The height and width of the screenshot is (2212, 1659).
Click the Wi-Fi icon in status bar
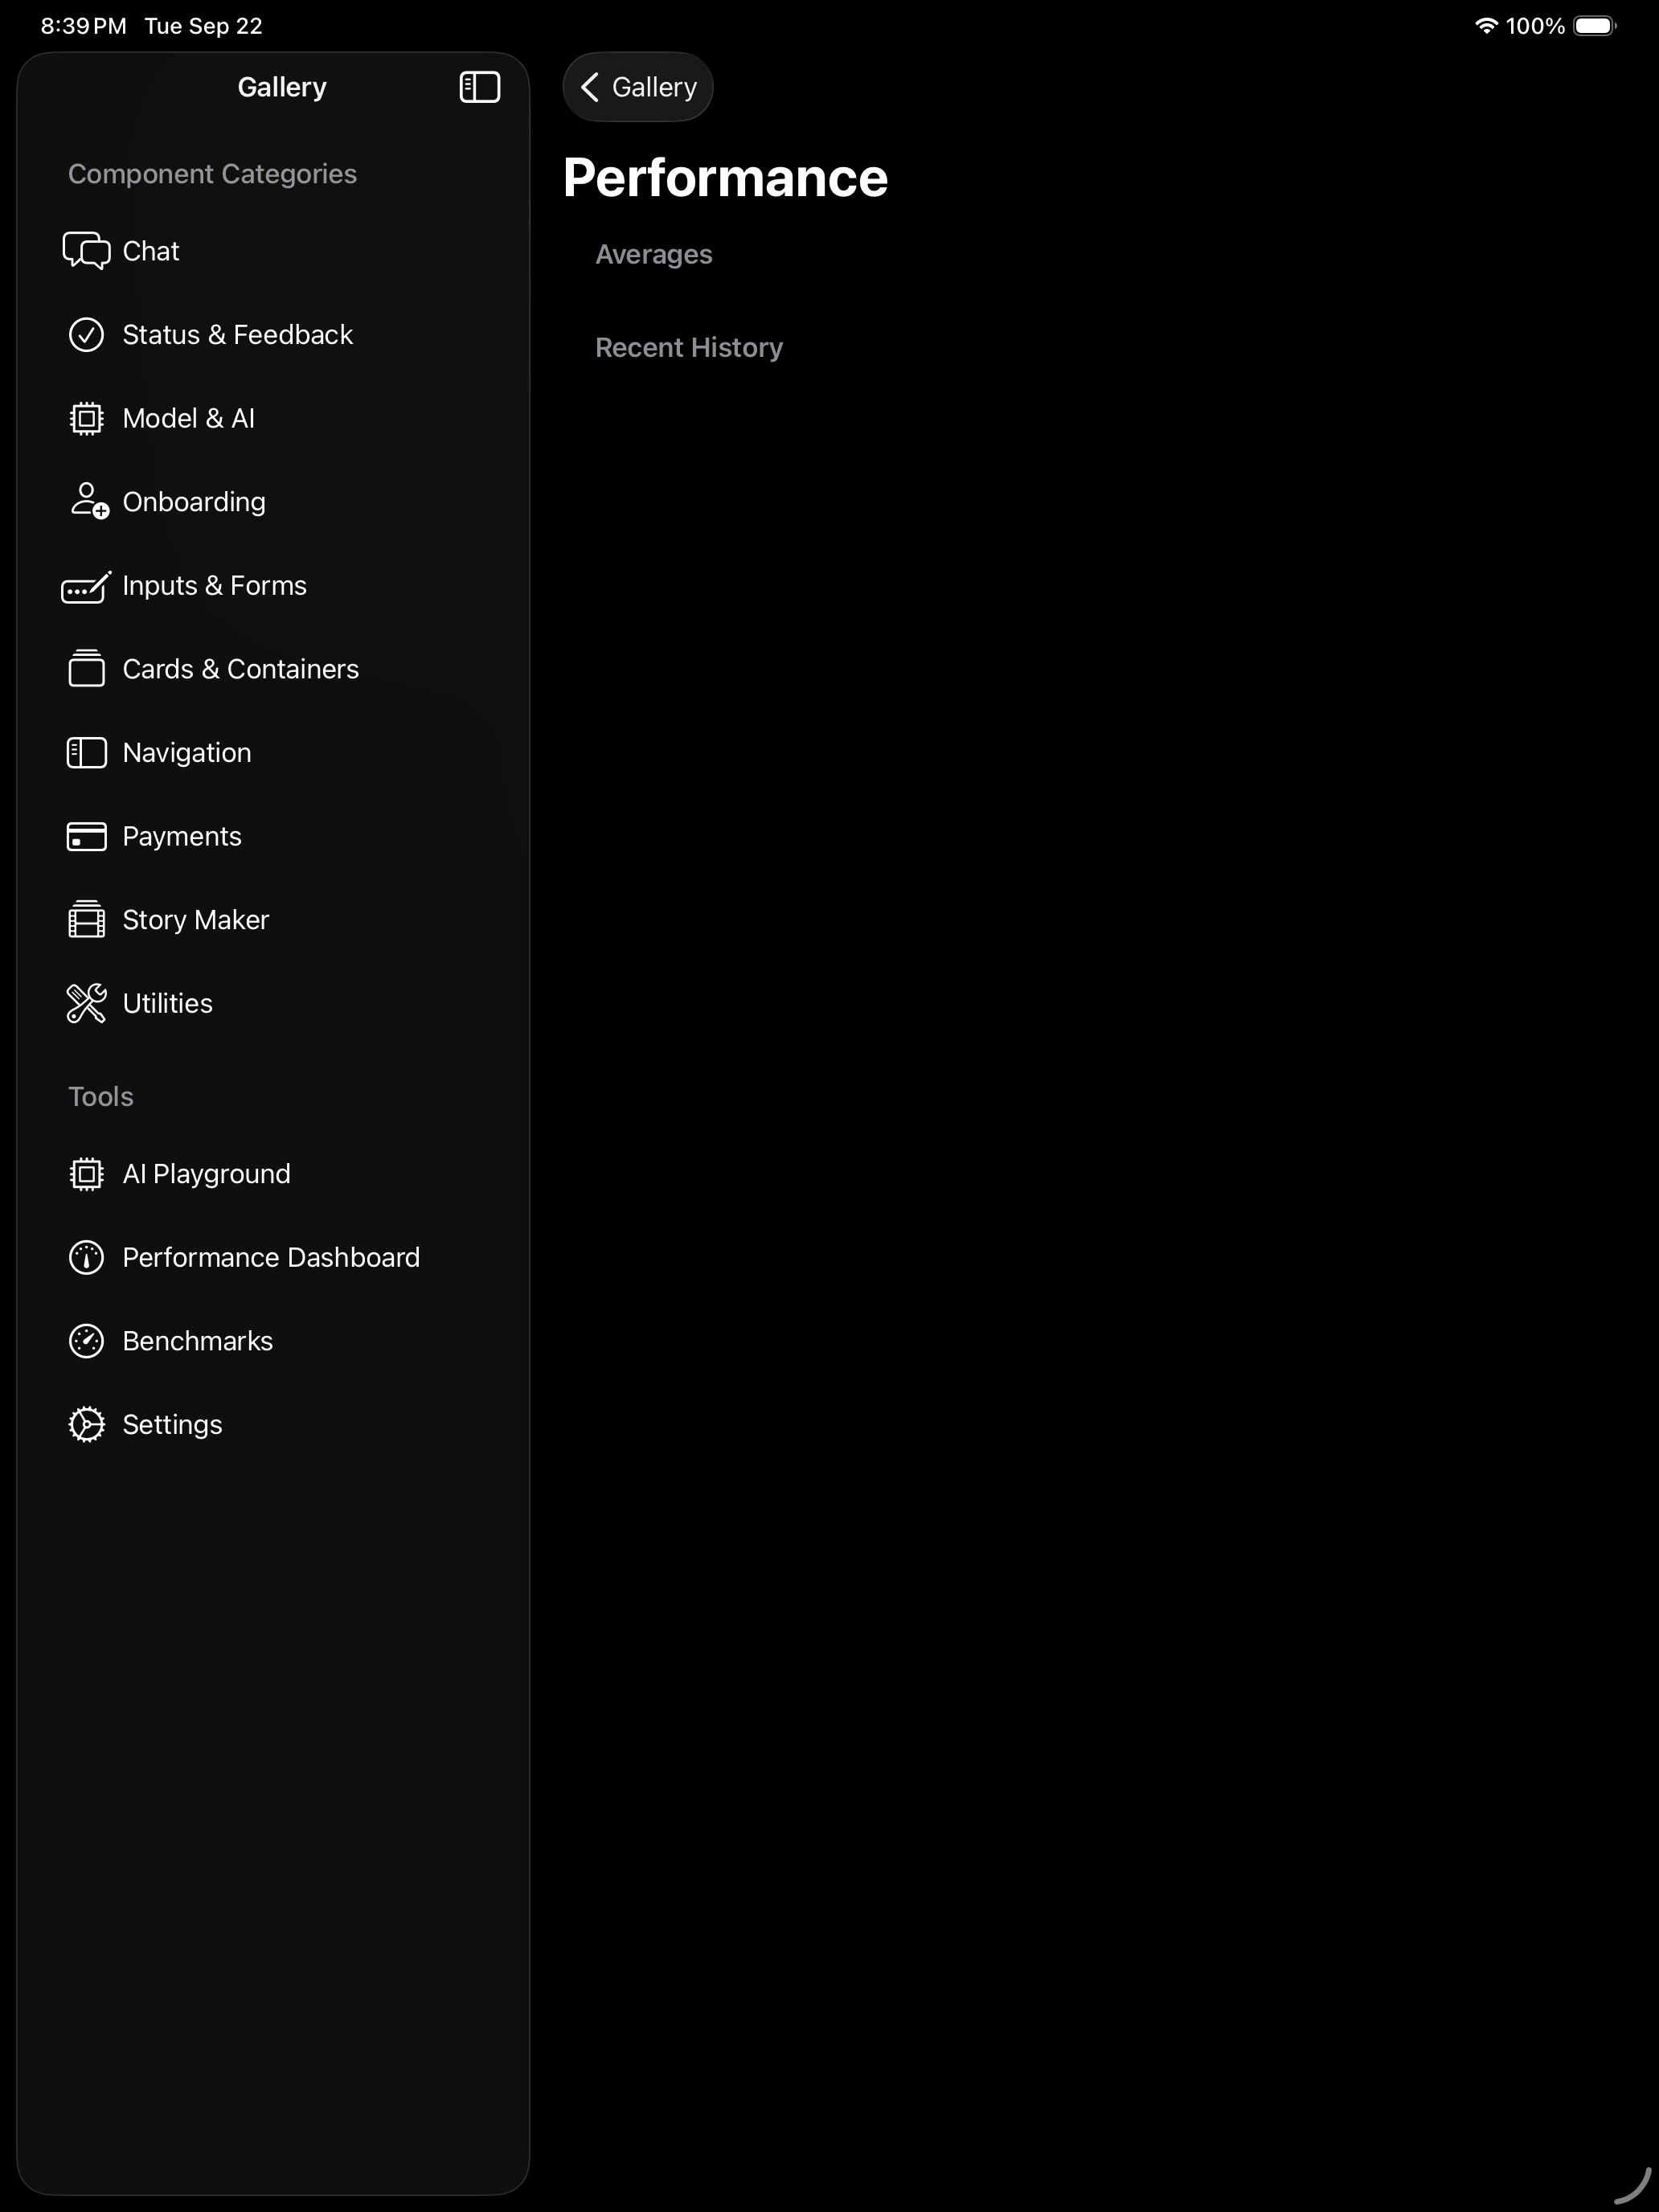pos(1486,26)
